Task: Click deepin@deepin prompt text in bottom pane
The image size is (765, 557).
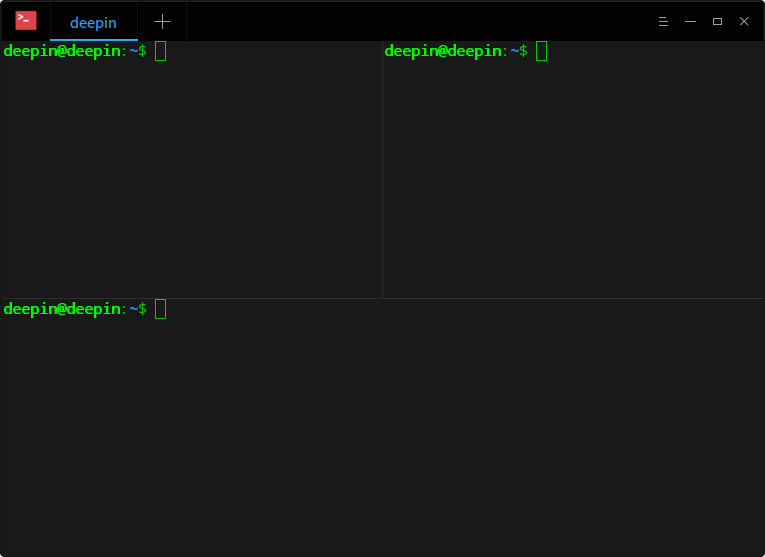Action: coord(61,309)
